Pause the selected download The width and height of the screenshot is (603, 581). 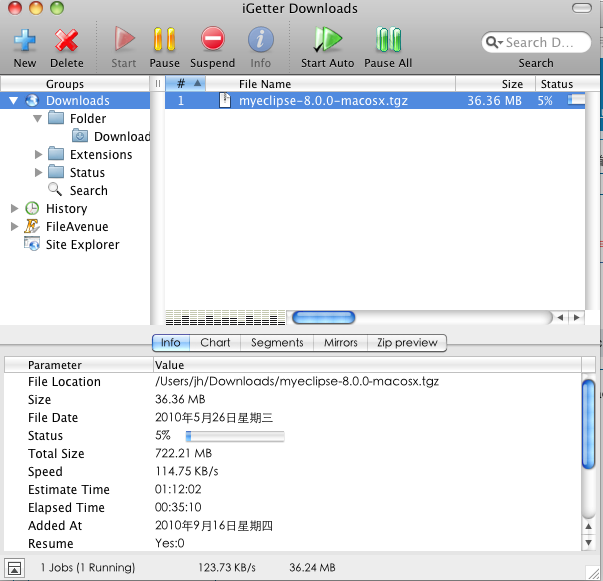164,39
